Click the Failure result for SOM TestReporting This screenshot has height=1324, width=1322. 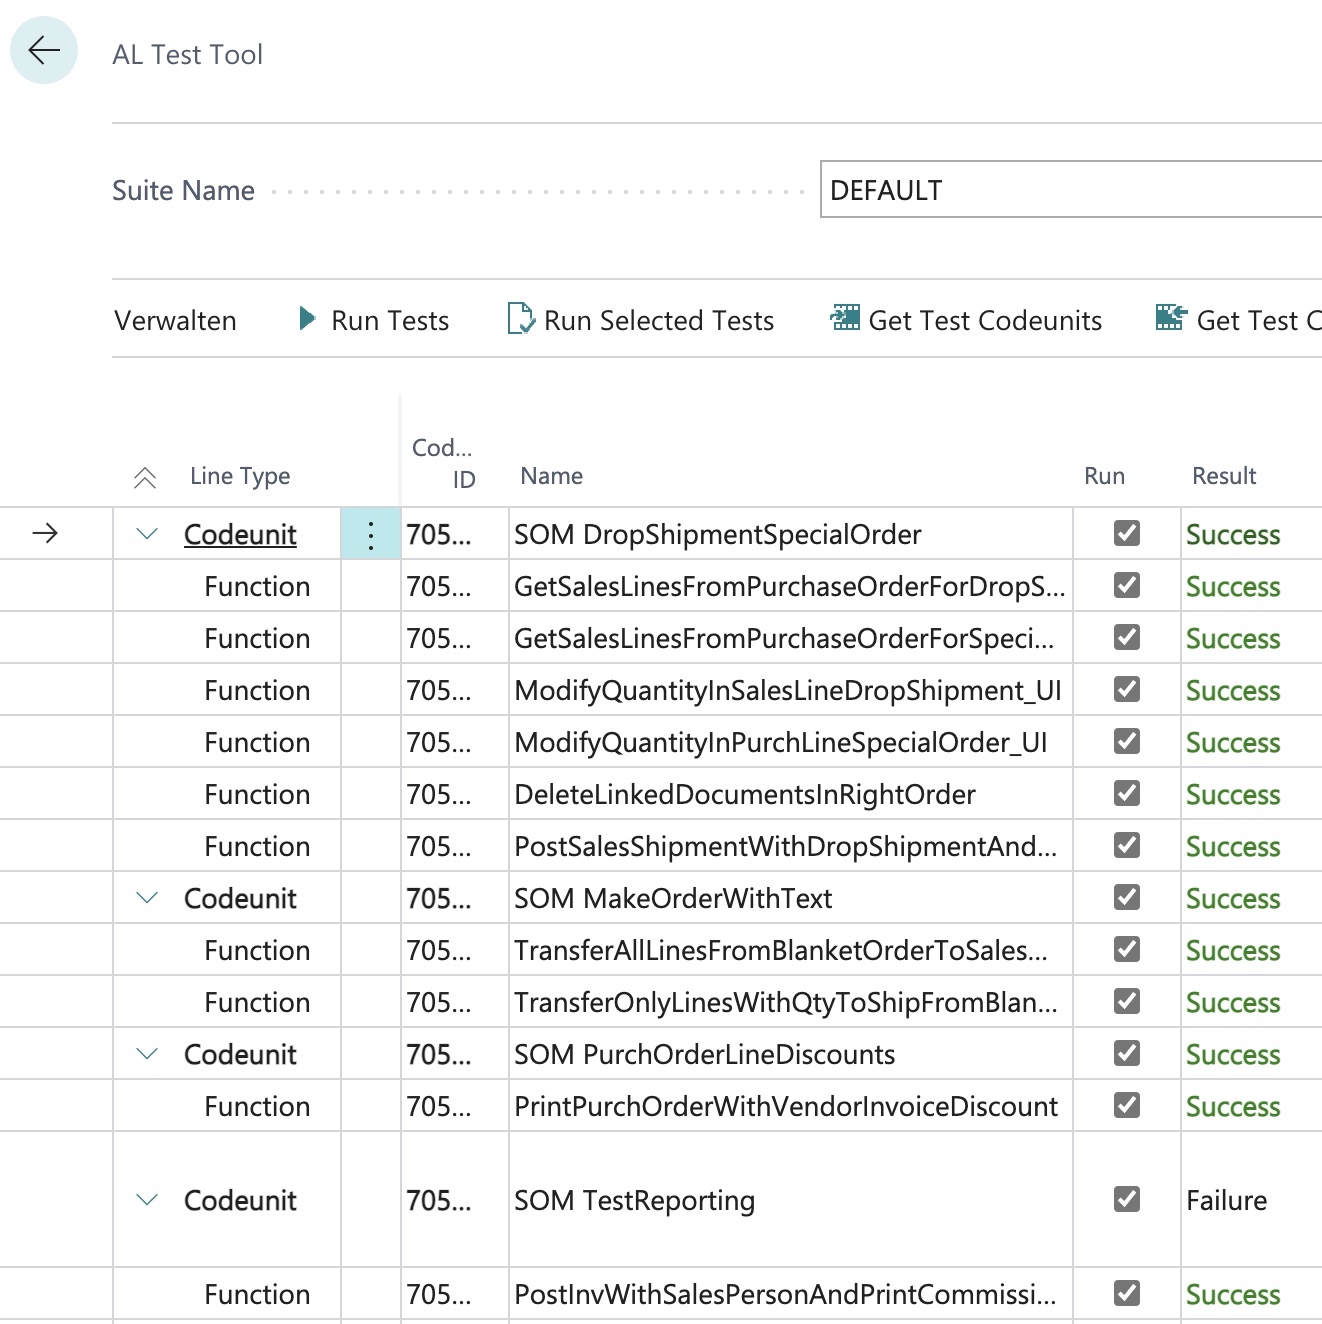pyautogui.click(x=1226, y=1200)
